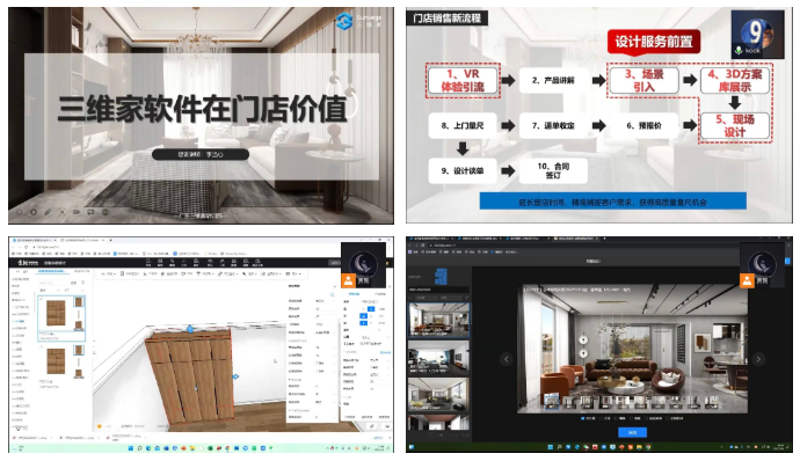Click the blue confirm button below the panorama
The height and width of the screenshot is (461, 800).
[x=633, y=432]
